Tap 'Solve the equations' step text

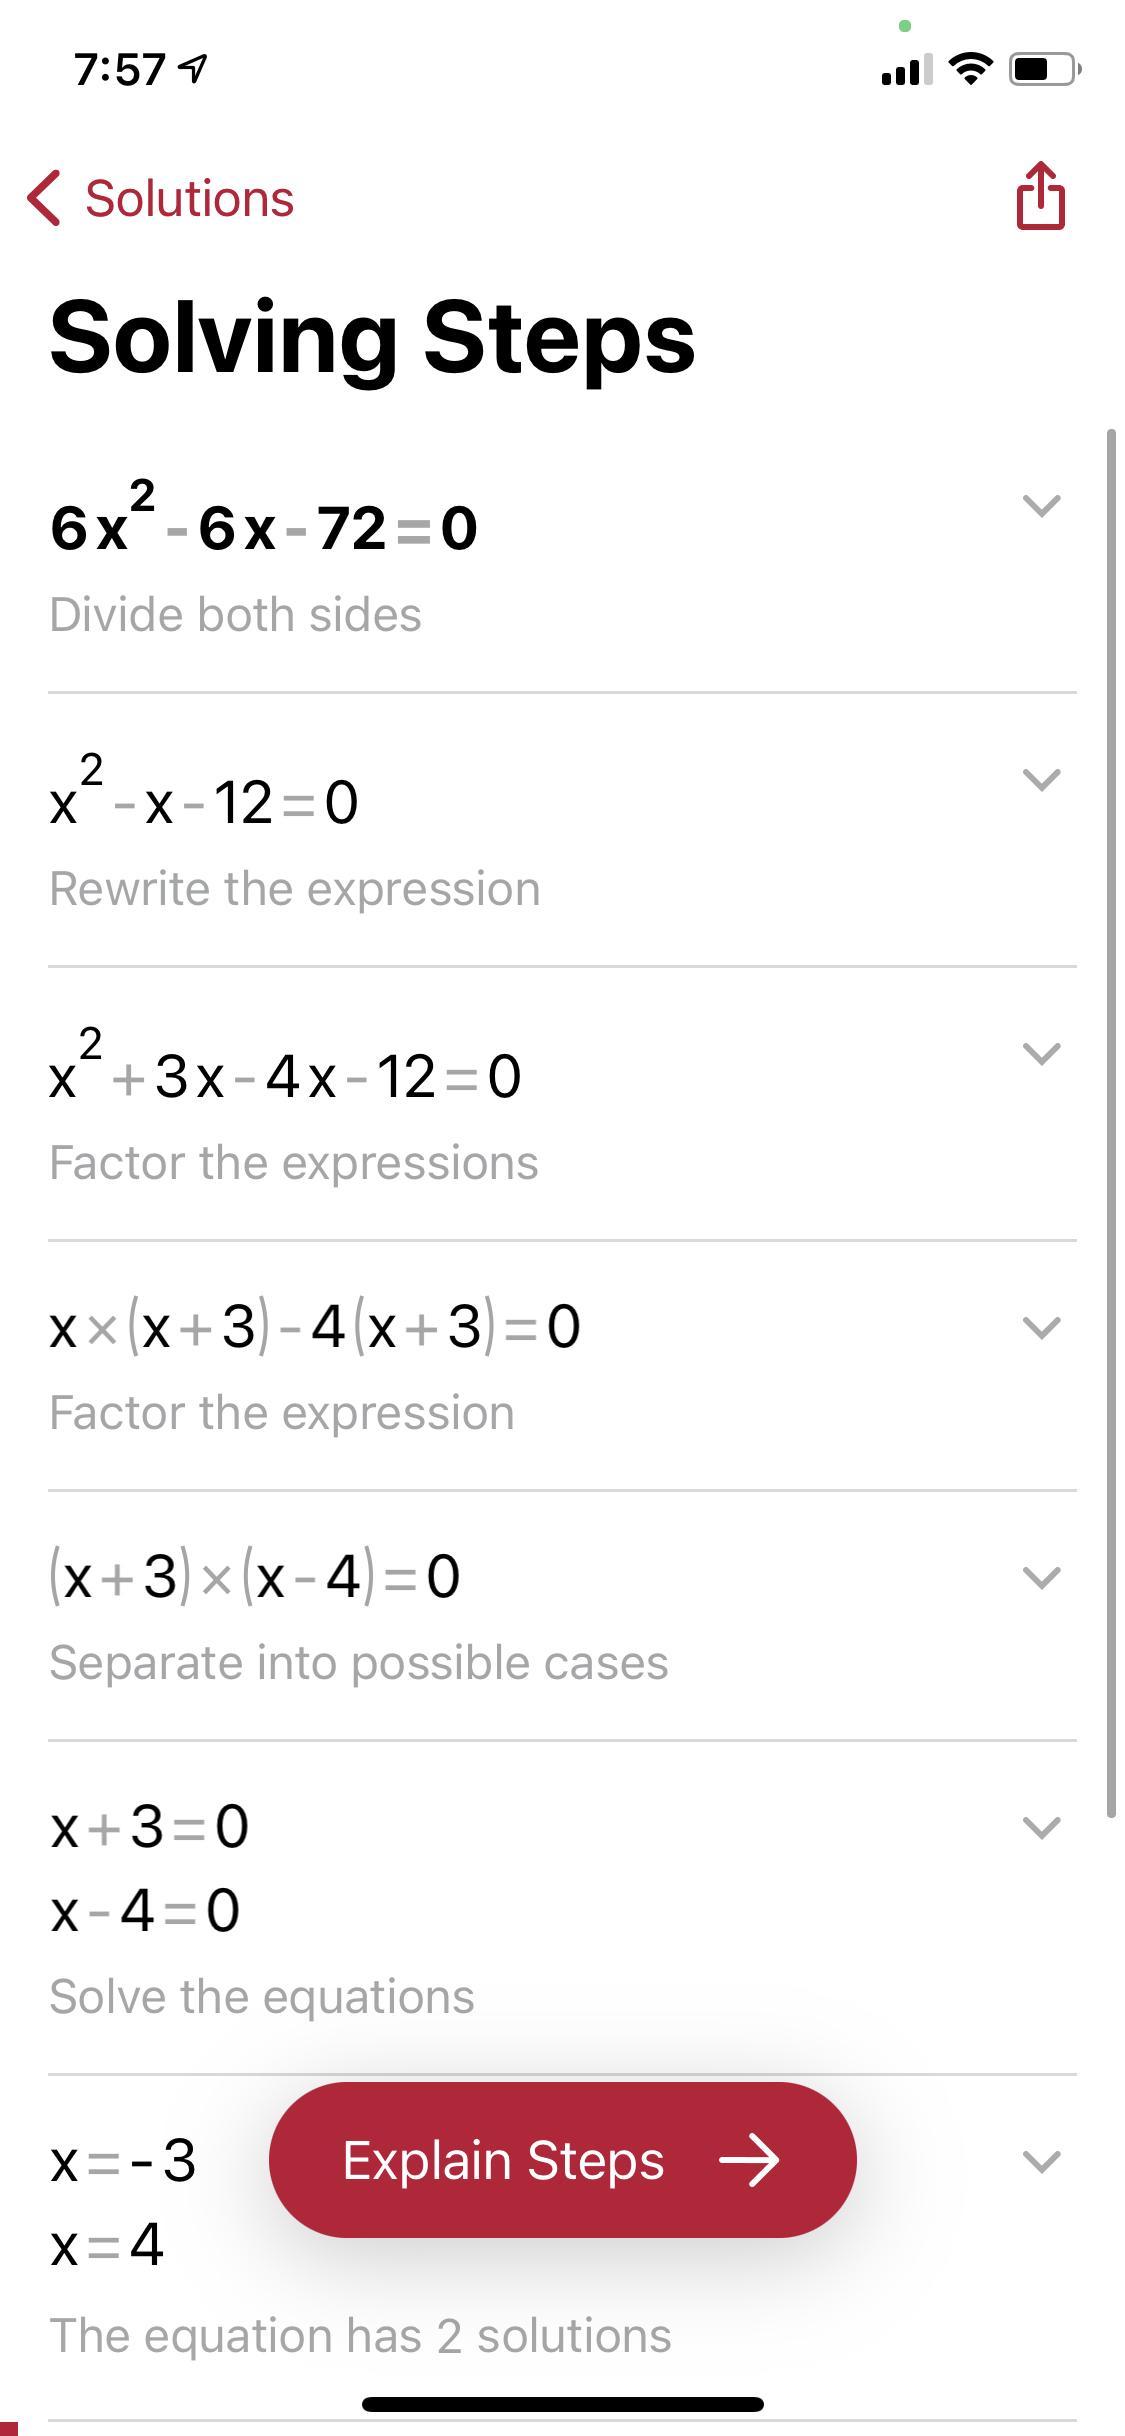pos(262,1997)
